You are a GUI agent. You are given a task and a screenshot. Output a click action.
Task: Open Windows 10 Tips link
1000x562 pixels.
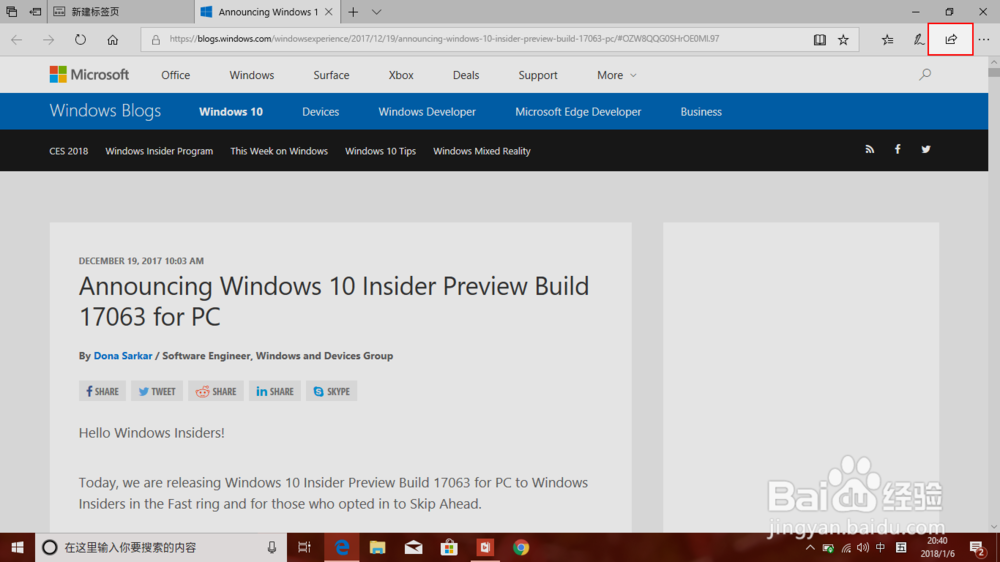(x=380, y=151)
